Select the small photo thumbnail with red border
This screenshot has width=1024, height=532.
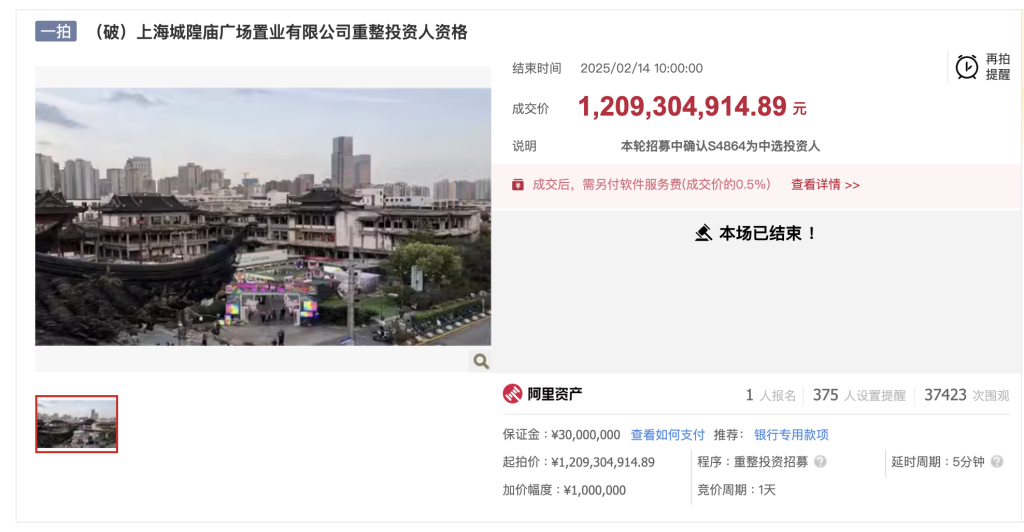[x=76, y=424]
